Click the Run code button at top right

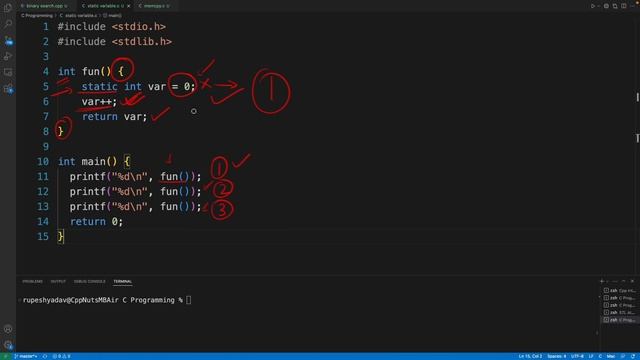point(593,6)
